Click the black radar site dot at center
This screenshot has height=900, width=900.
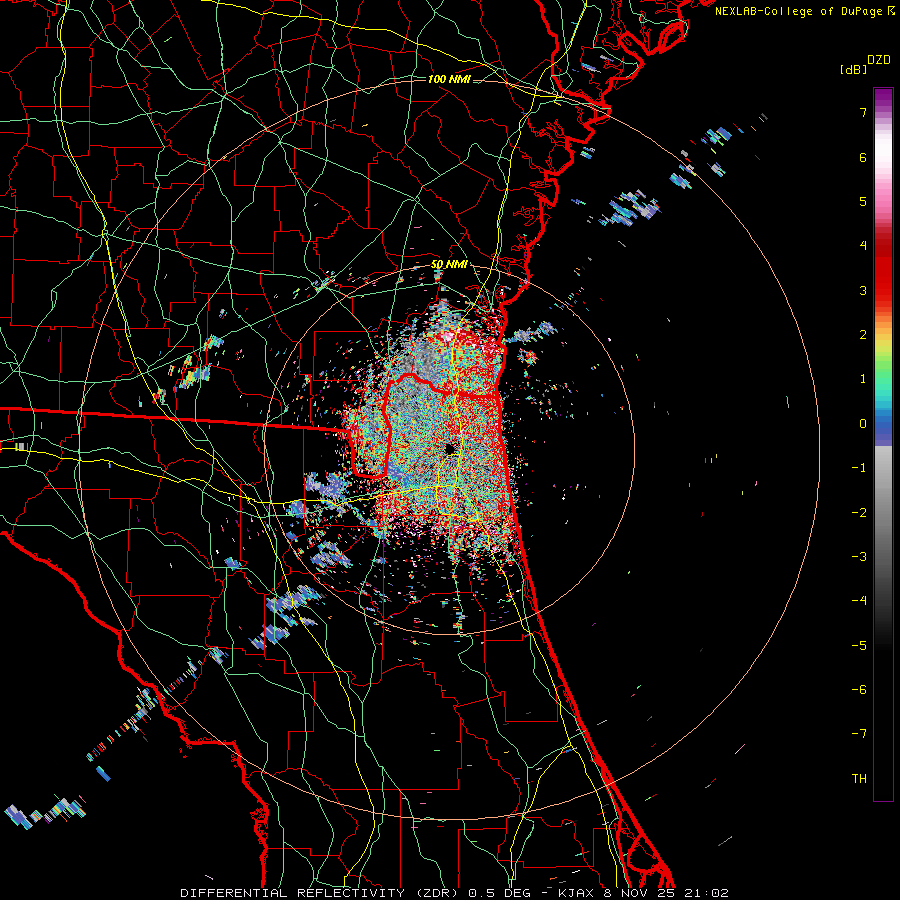[450, 448]
